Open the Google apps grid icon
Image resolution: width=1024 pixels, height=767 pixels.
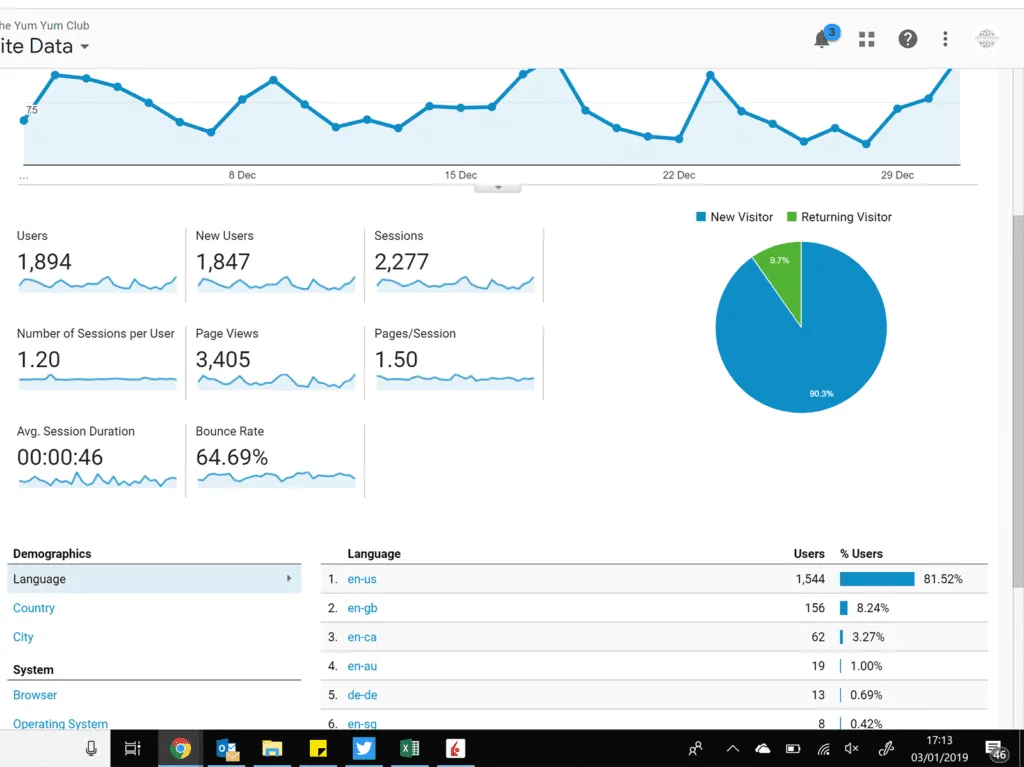(x=867, y=39)
